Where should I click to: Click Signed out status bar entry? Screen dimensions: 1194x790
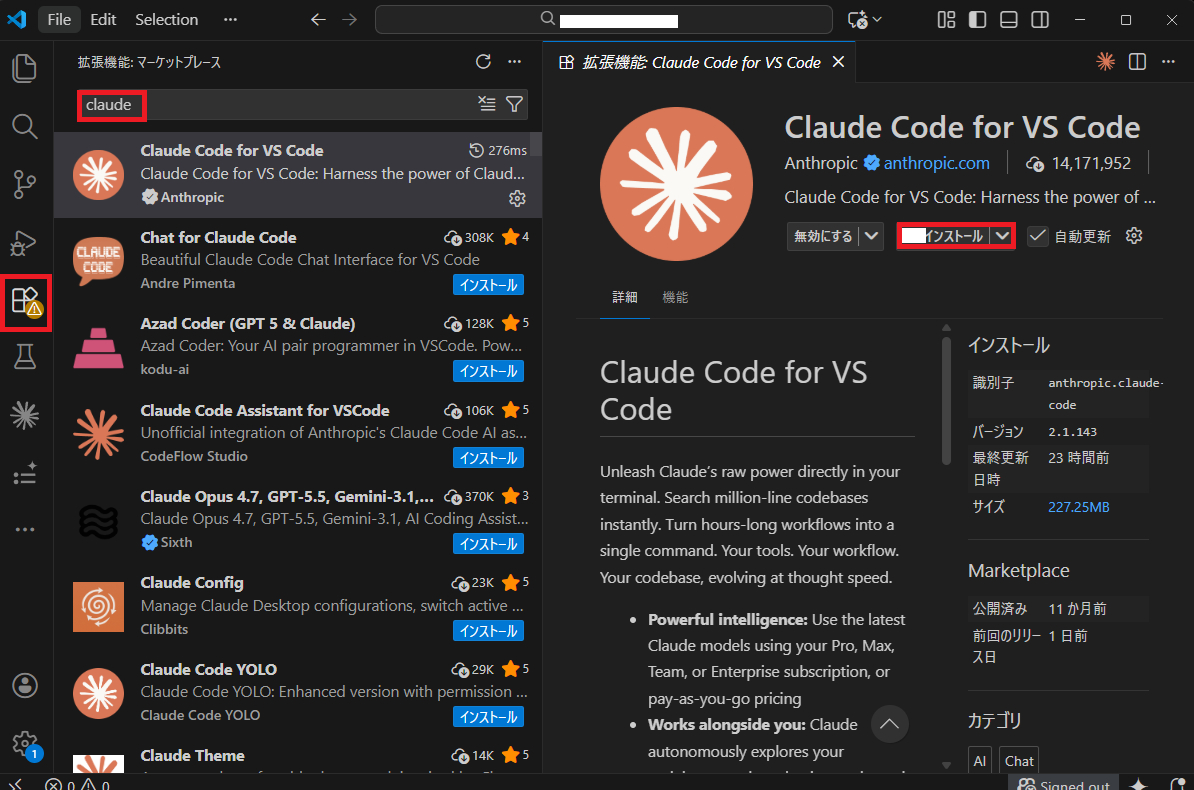click(1064, 784)
